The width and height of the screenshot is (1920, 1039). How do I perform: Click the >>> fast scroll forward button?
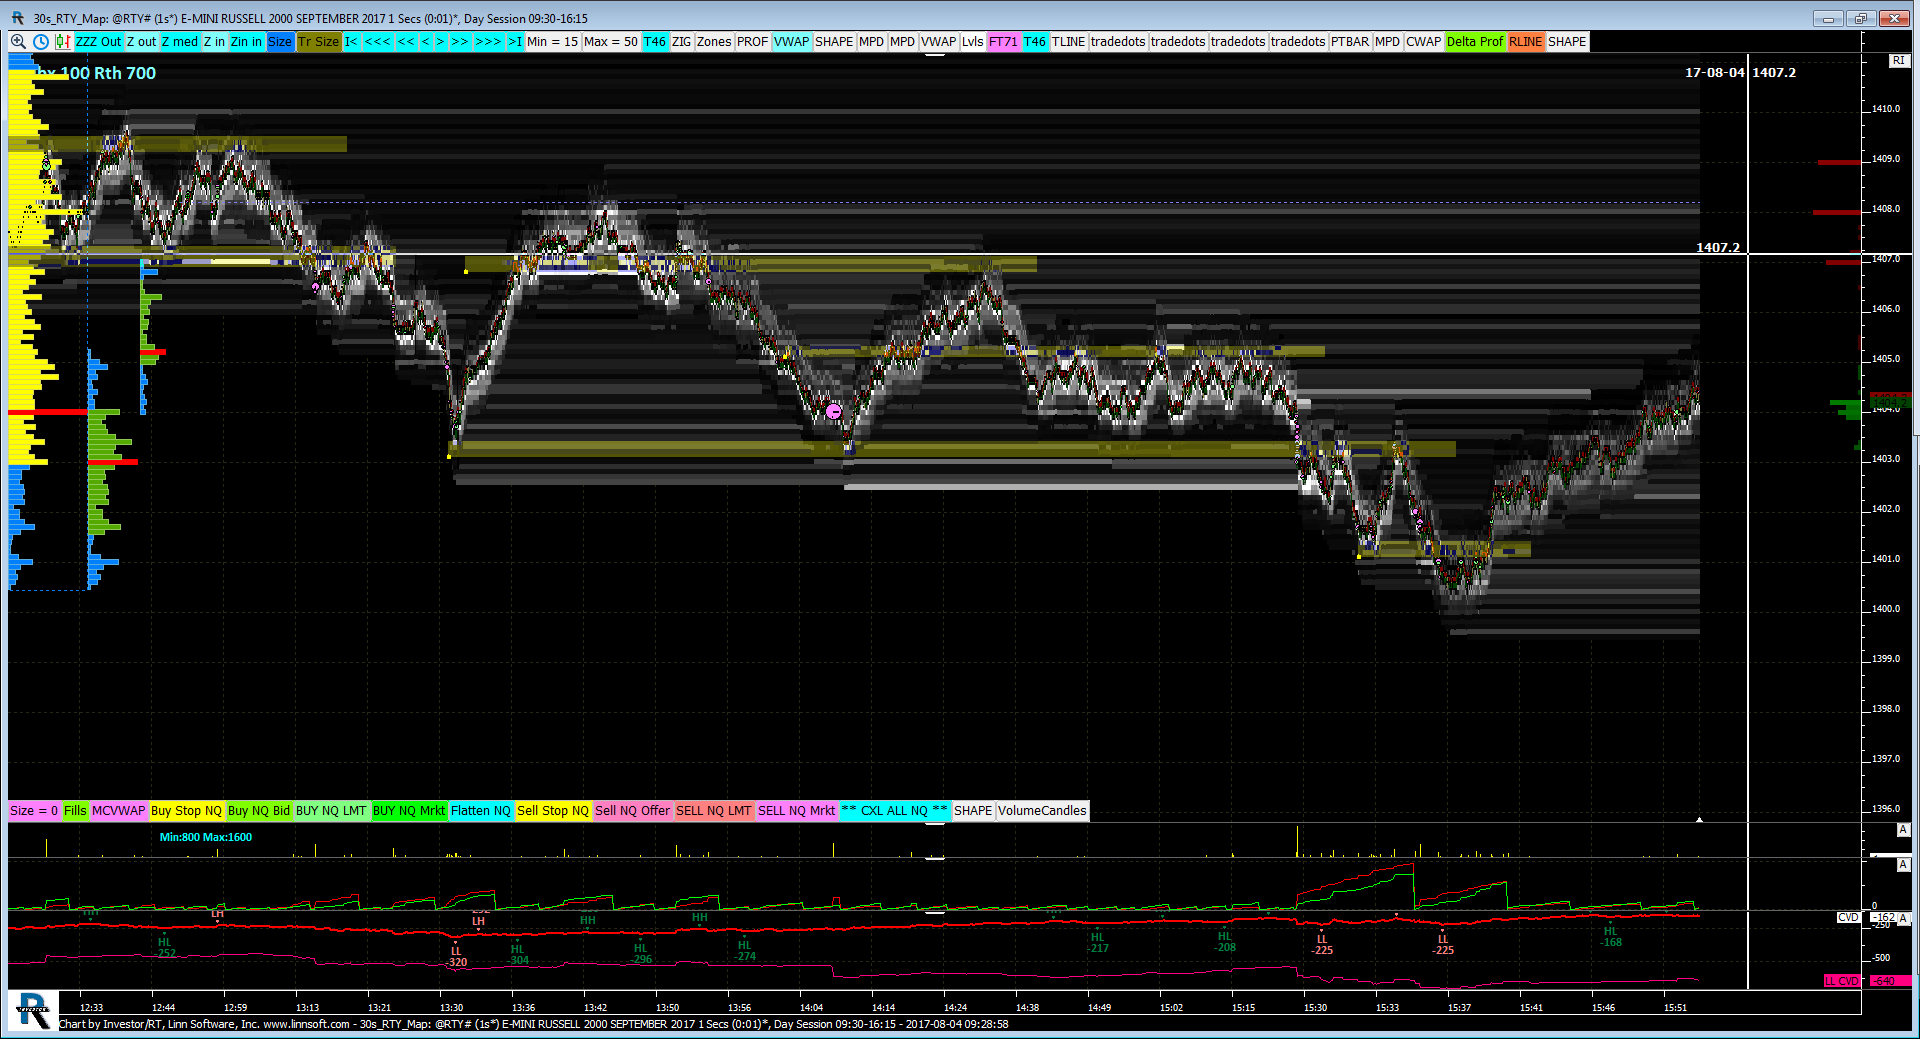coord(488,42)
